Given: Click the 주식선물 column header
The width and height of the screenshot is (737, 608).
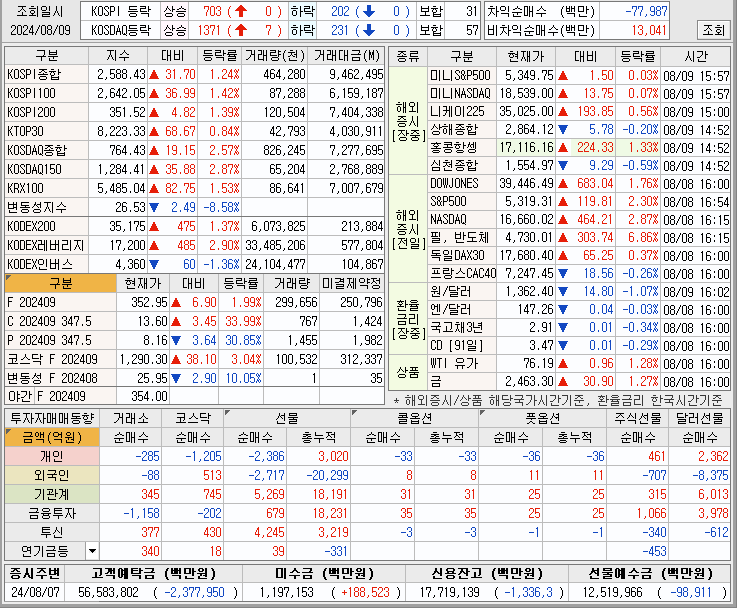Looking at the screenshot, I should pyautogui.click(x=638, y=418).
